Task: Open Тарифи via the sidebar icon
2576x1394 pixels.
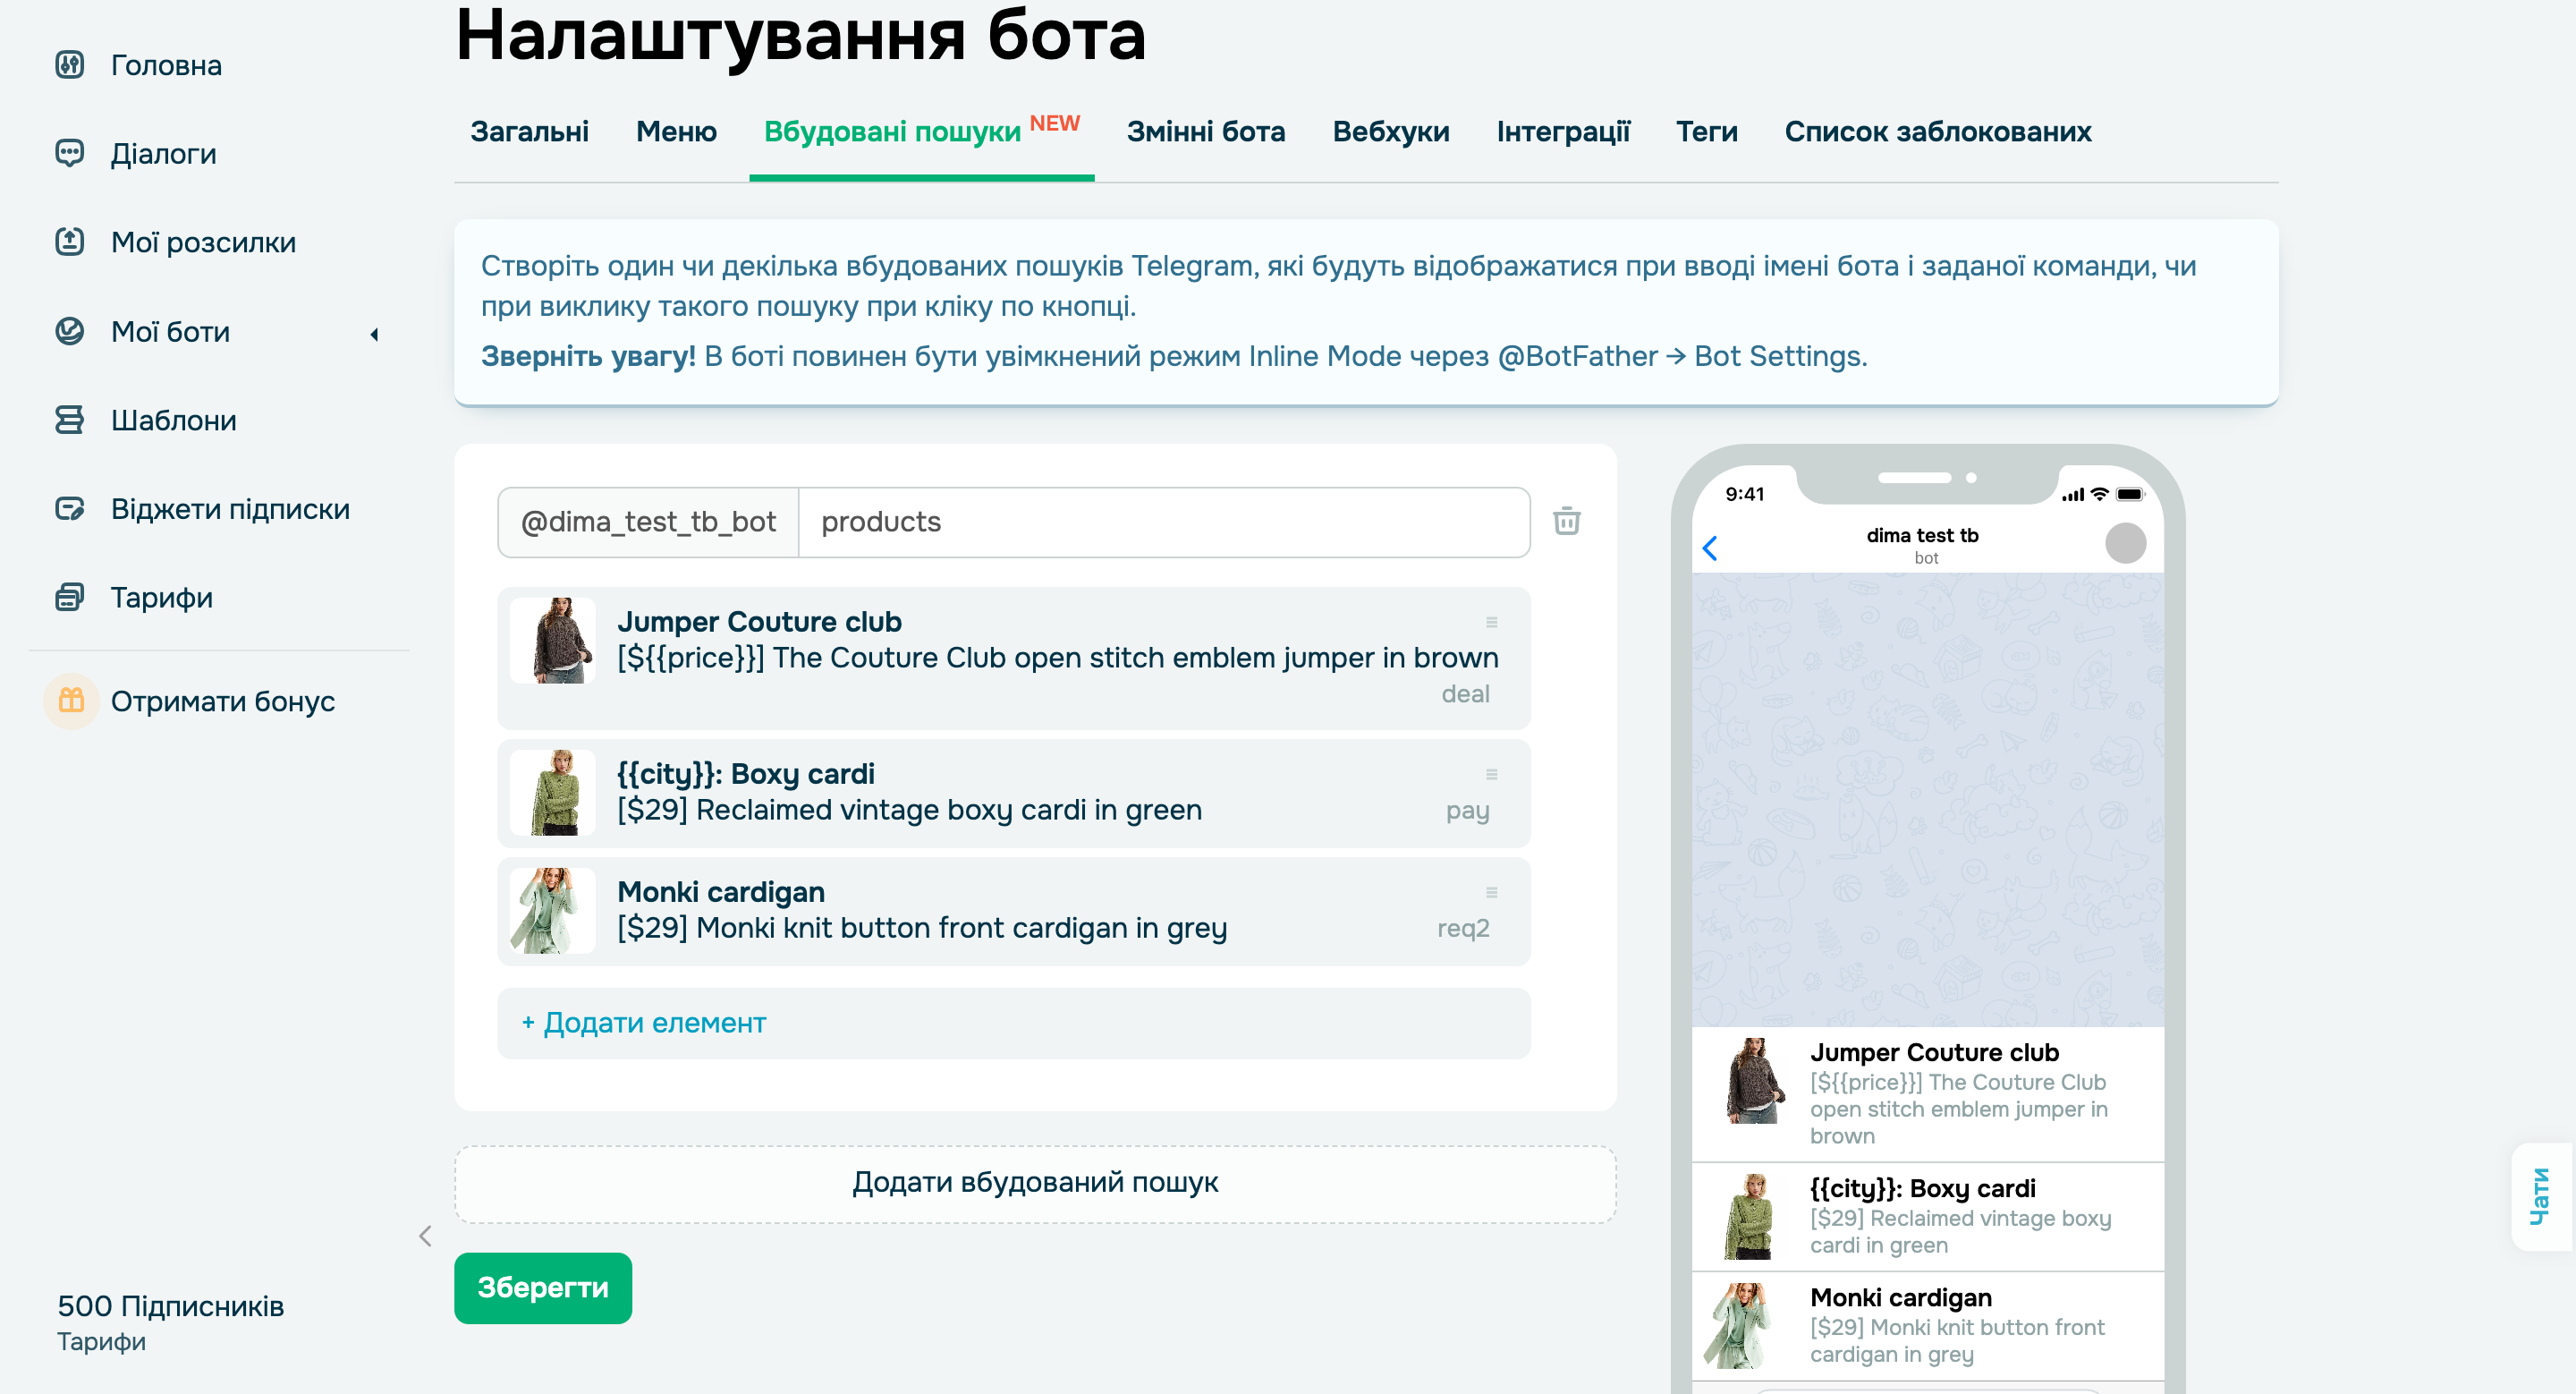Action: (70, 597)
